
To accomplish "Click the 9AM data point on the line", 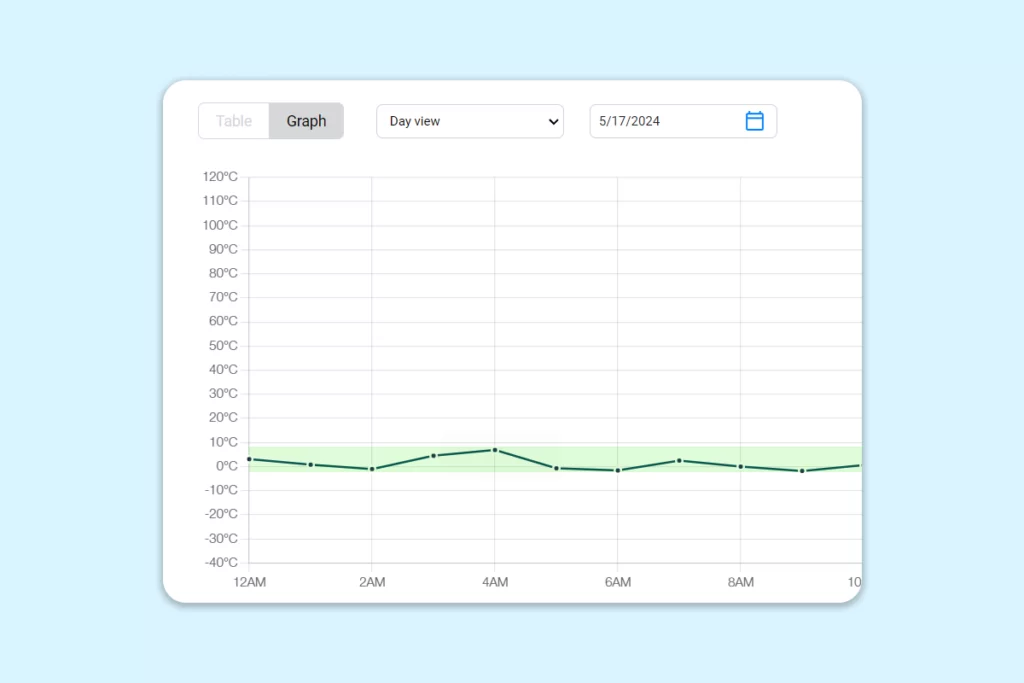I will [x=802, y=471].
